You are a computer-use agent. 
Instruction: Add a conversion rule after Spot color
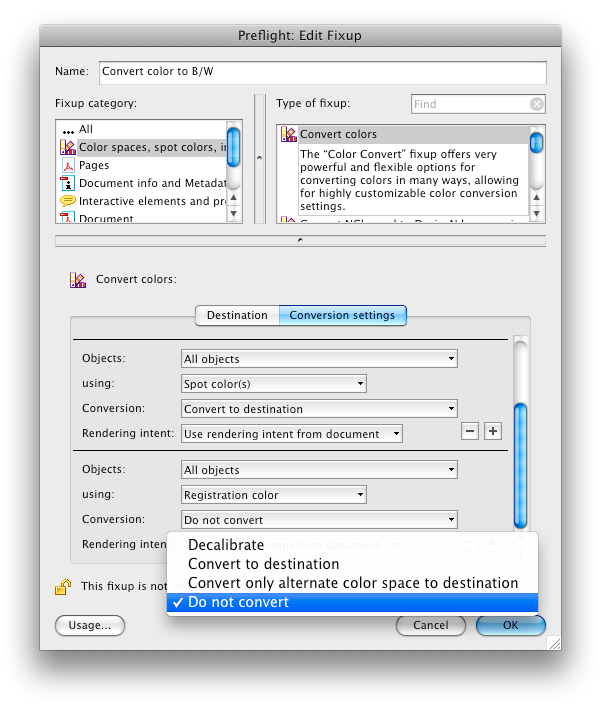[493, 431]
